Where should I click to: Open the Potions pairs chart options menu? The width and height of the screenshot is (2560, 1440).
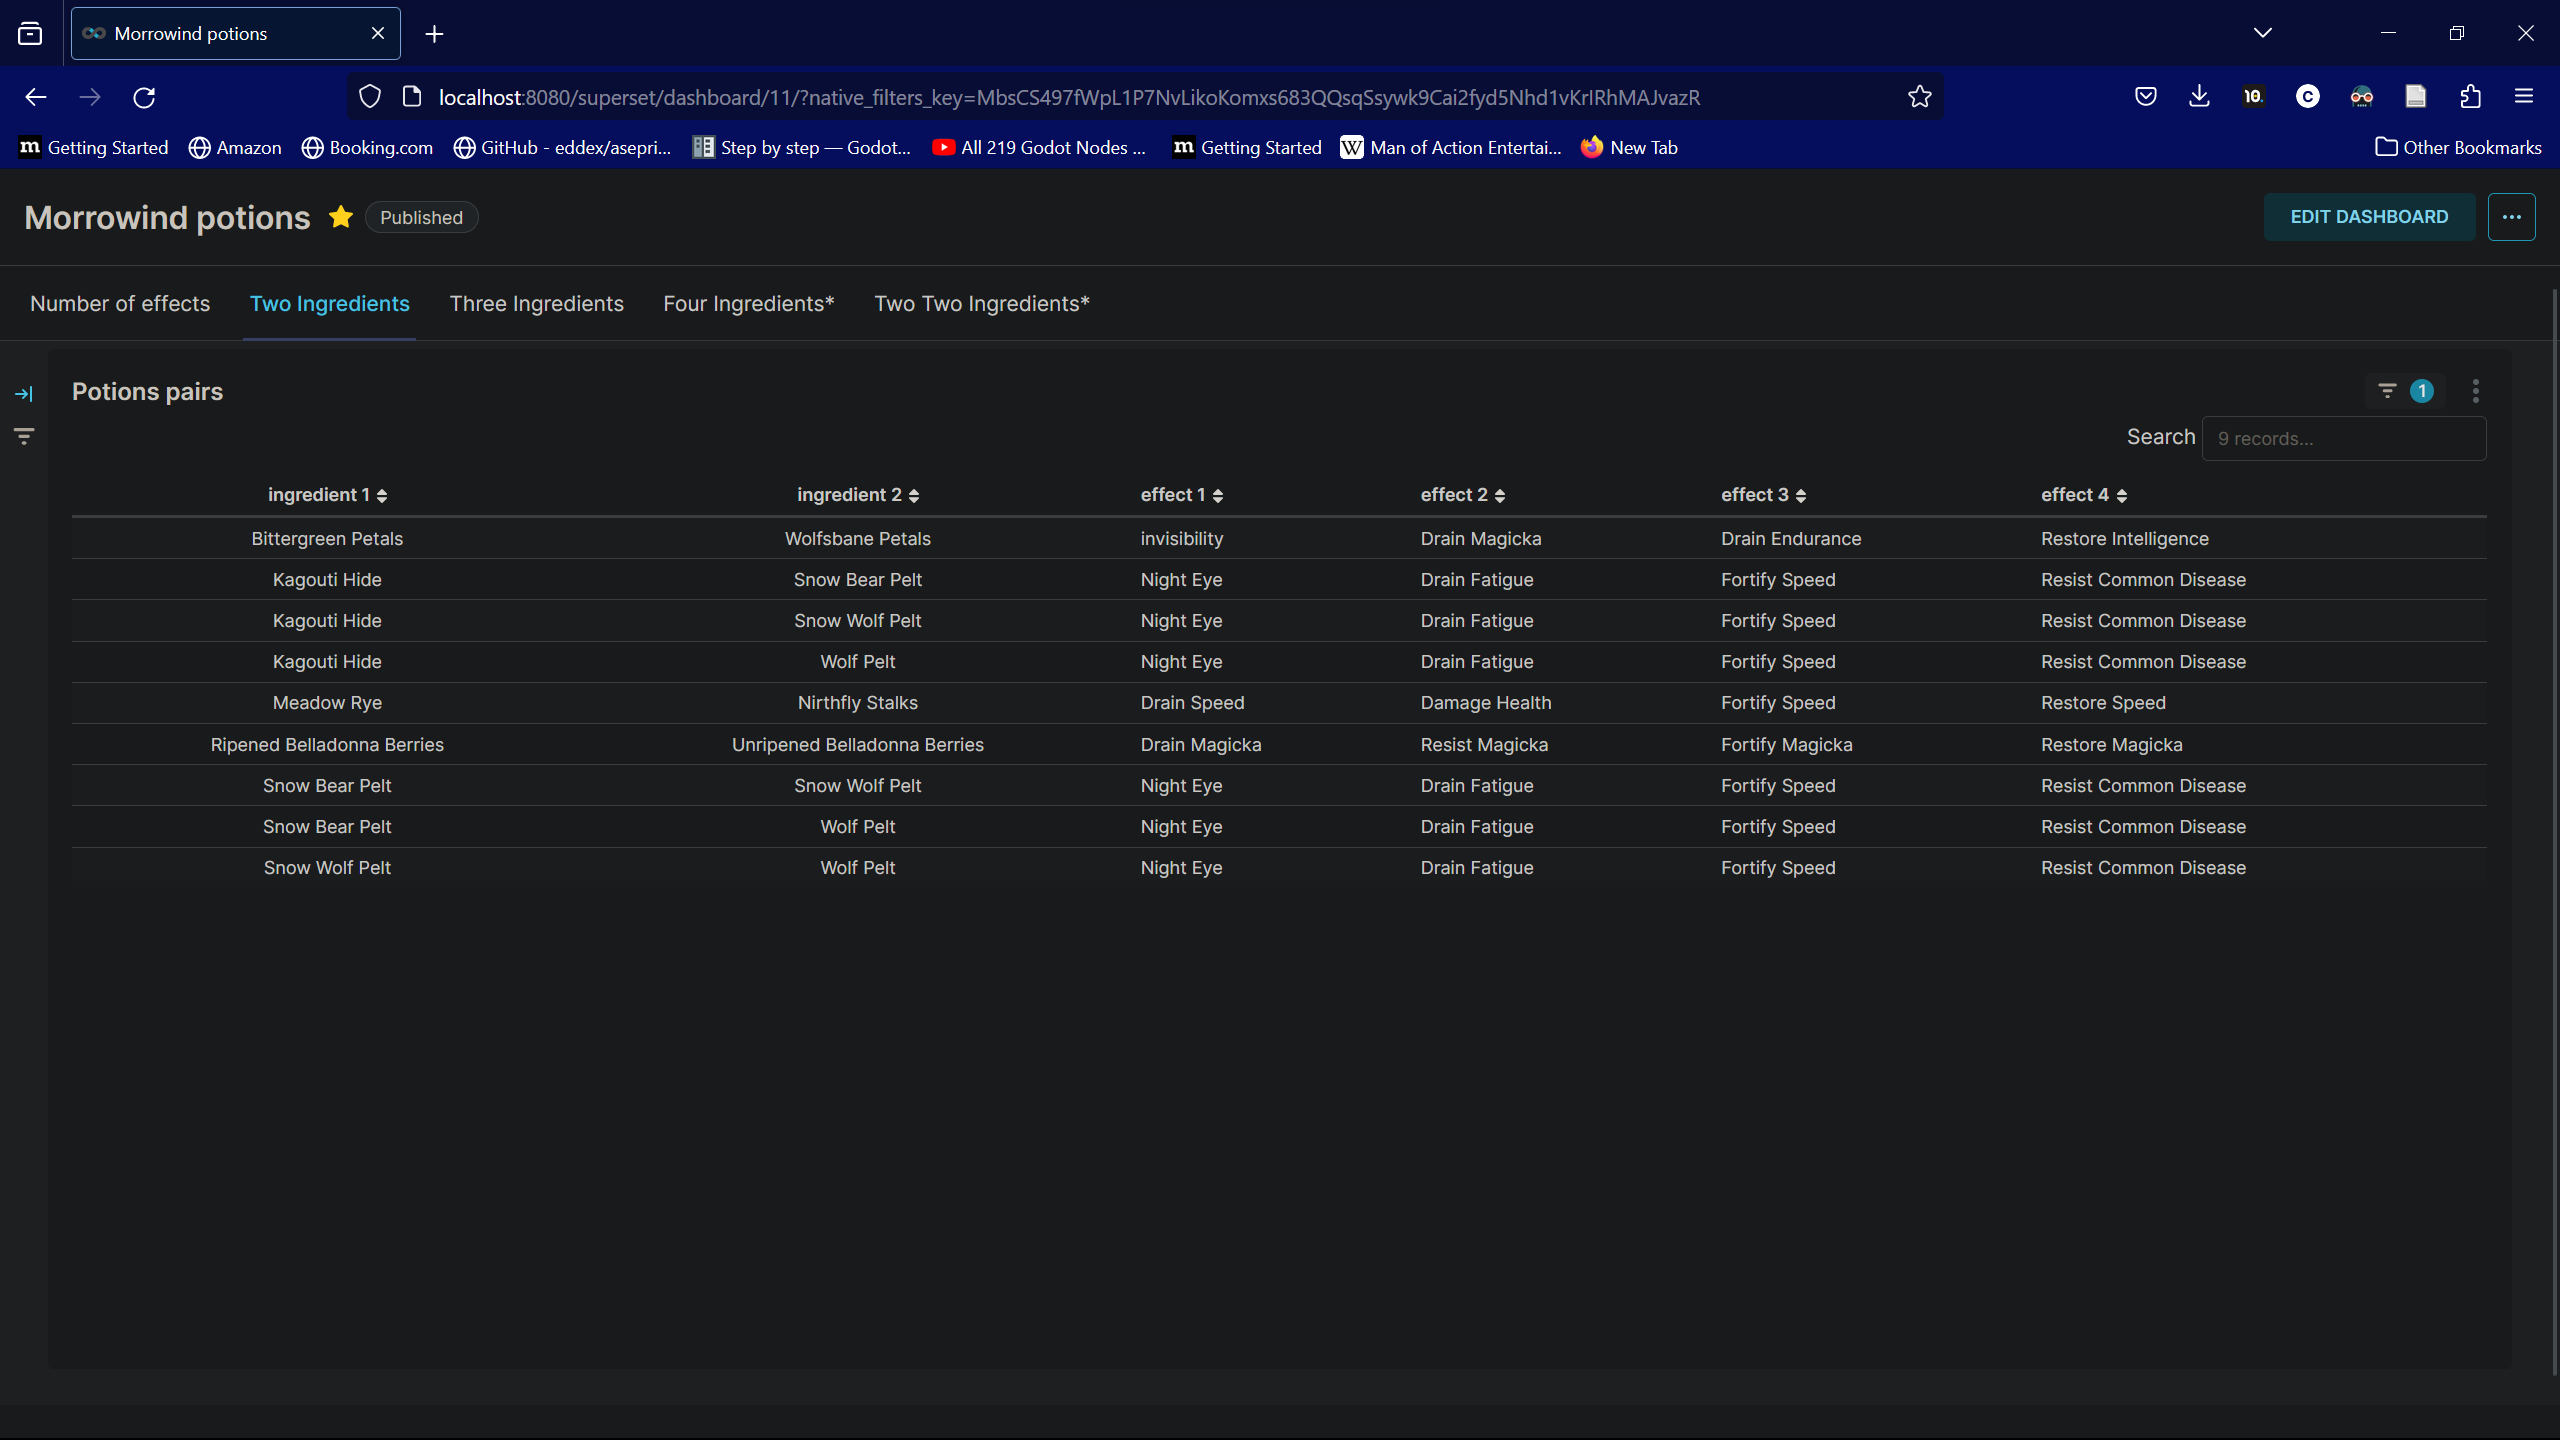(x=2475, y=391)
